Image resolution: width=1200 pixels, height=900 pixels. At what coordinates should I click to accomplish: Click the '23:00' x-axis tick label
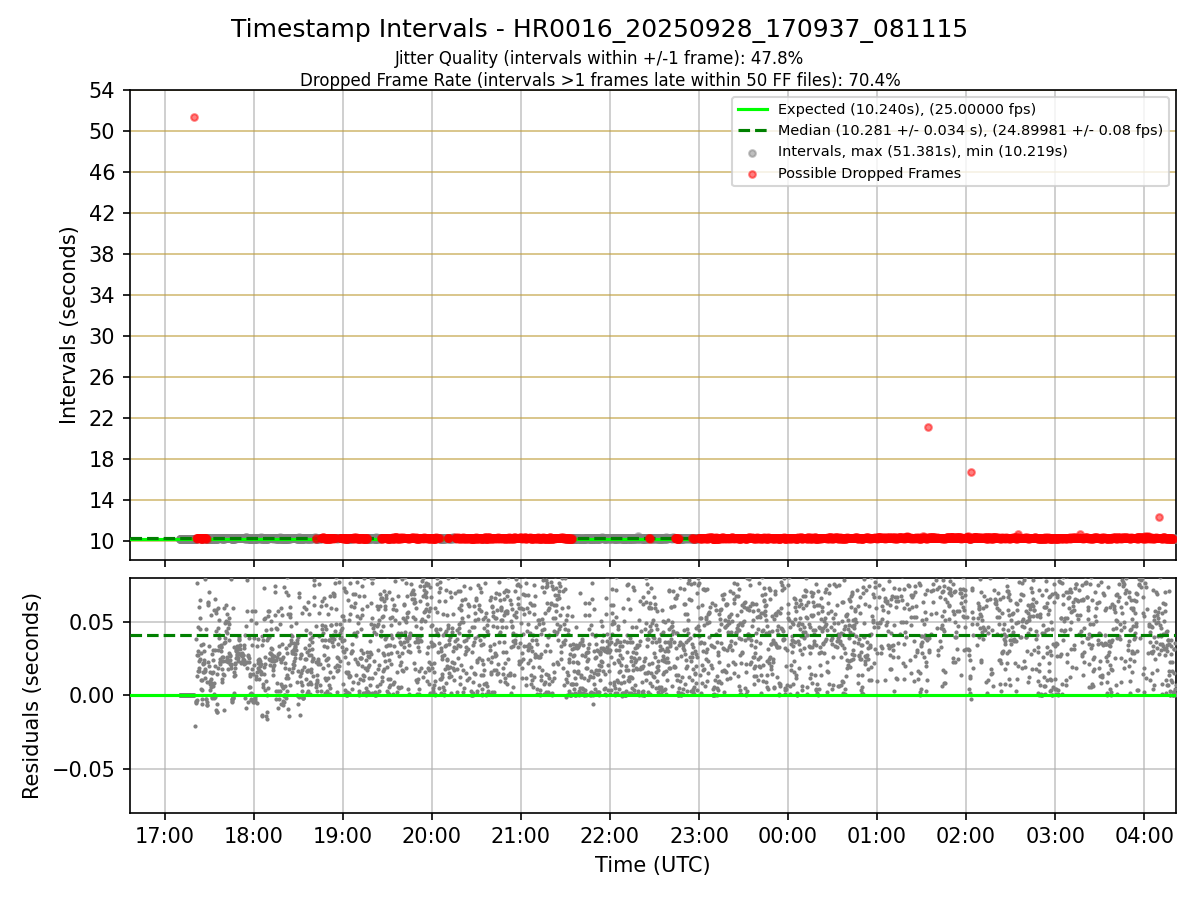pos(698,836)
